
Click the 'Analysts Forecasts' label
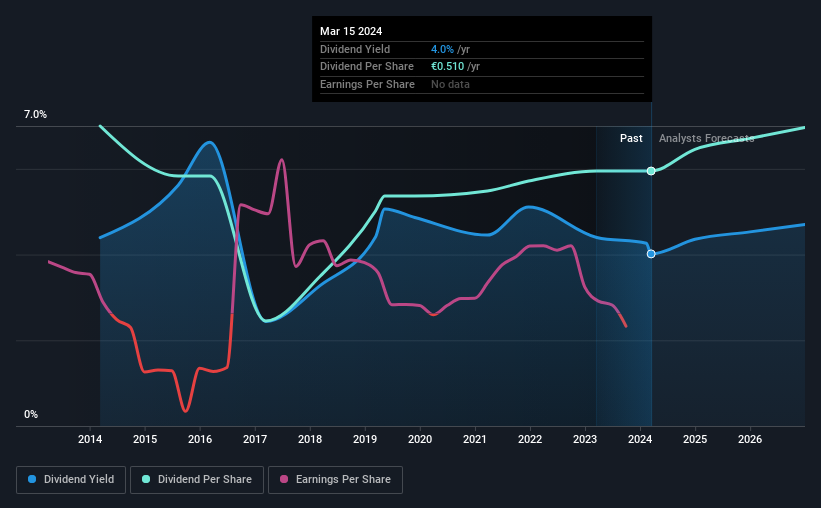[706, 138]
